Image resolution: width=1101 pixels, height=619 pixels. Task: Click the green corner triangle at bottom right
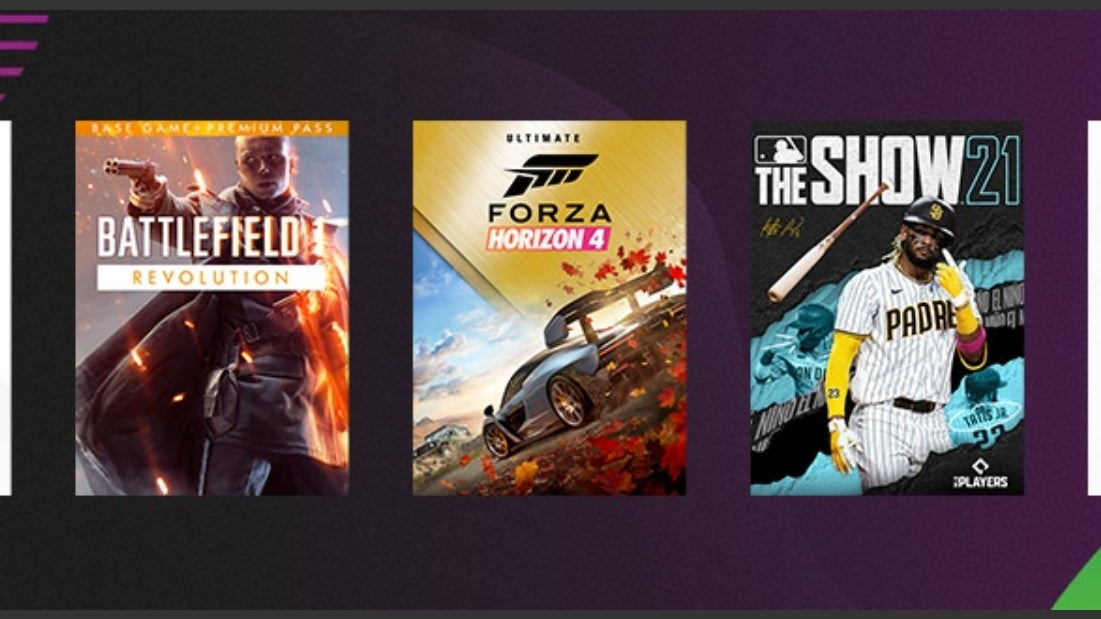click(1083, 587)
